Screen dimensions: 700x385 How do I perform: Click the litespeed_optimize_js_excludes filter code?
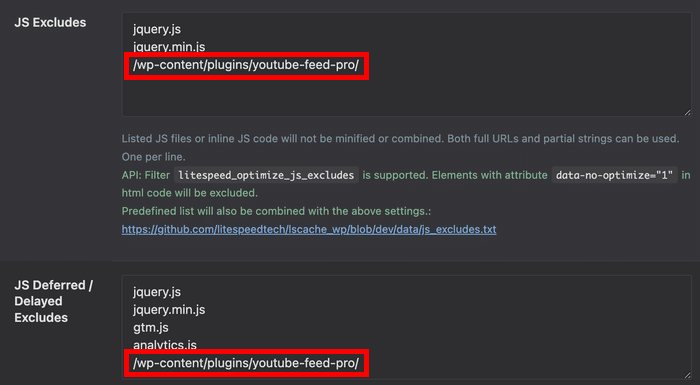266,175
